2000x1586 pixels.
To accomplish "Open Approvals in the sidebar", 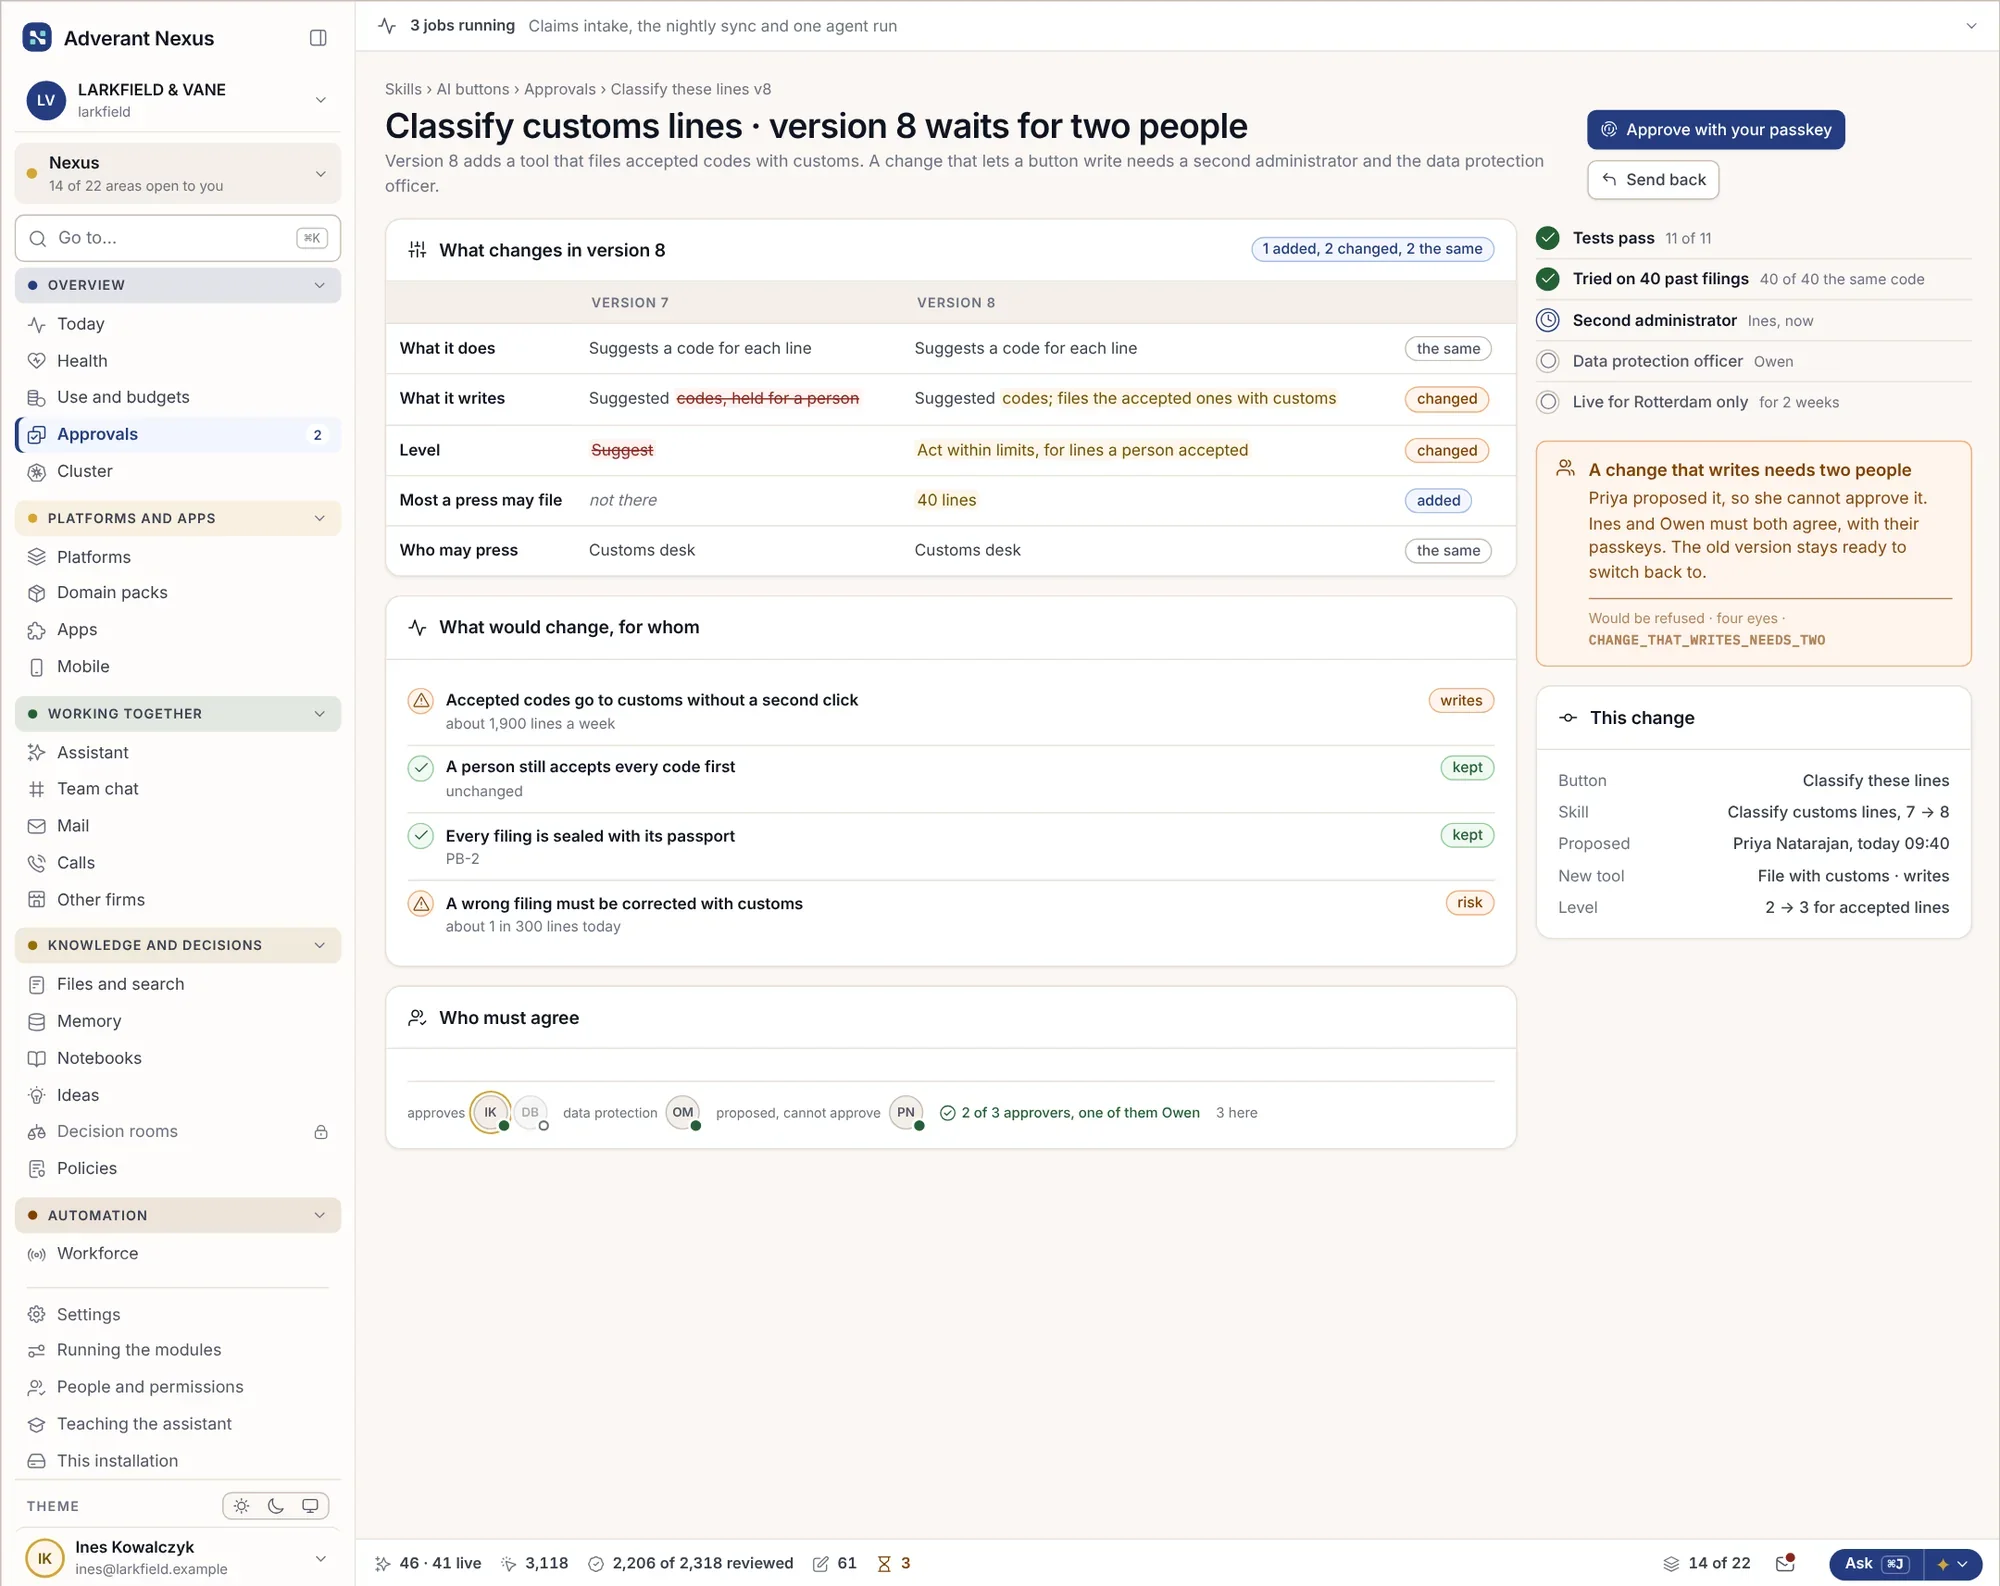I will tap(178, 434).
